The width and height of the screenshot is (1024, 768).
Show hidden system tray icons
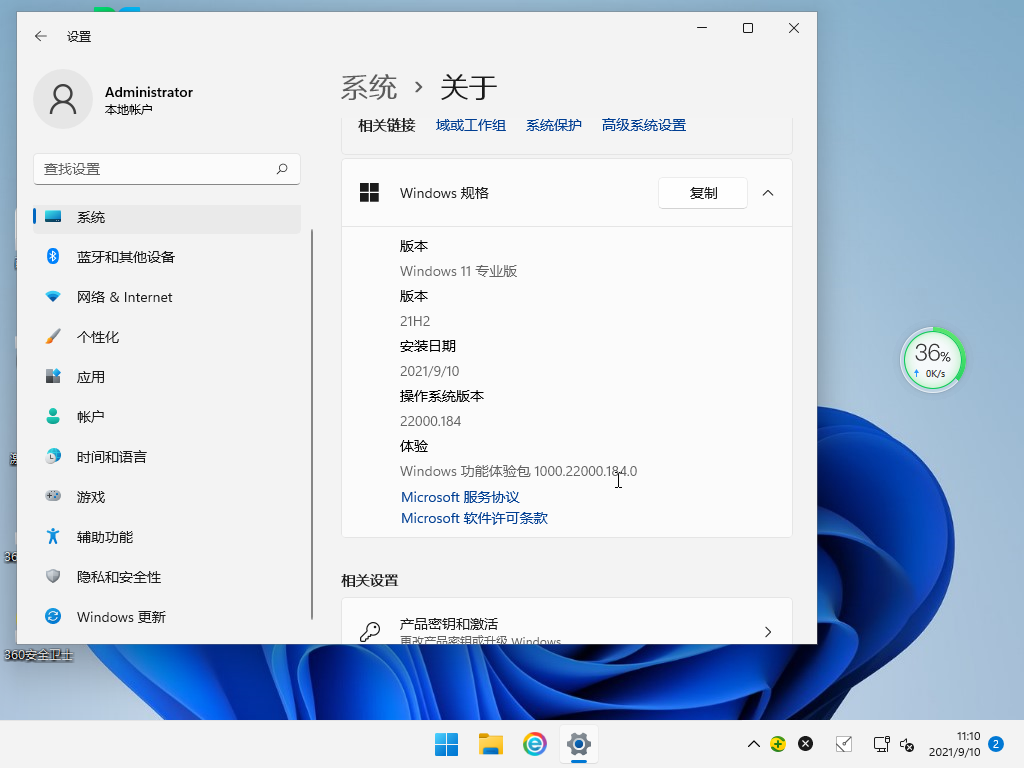pyautogui.click(x=754, y=744)
